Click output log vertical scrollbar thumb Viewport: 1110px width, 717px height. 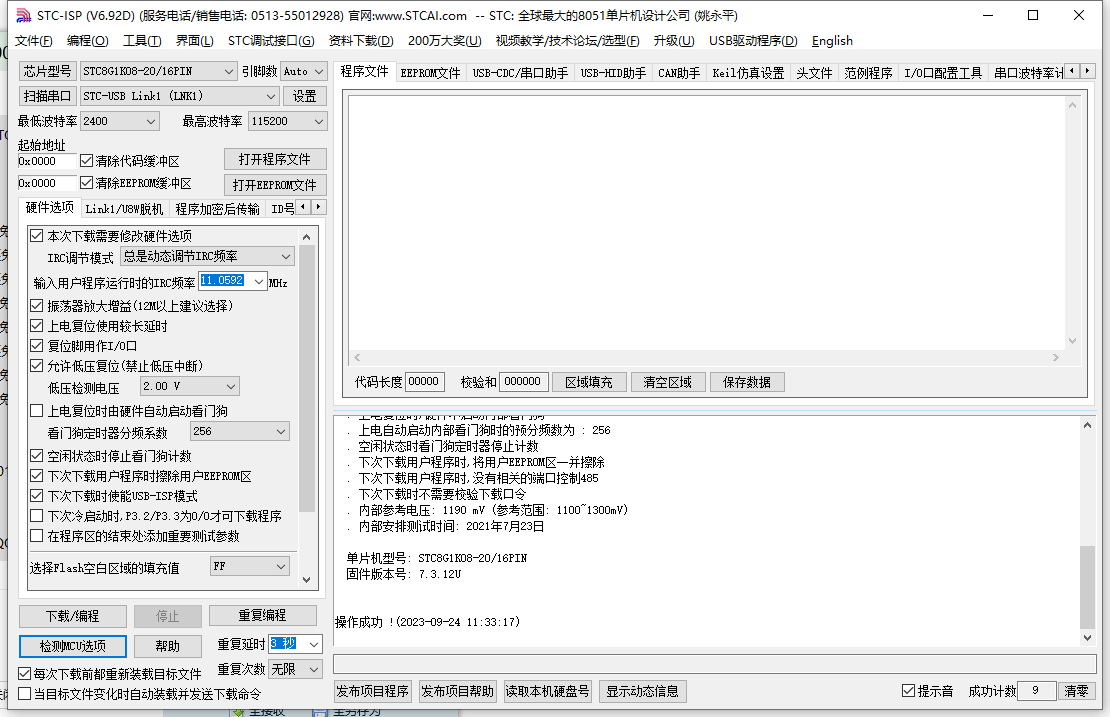1087,587
